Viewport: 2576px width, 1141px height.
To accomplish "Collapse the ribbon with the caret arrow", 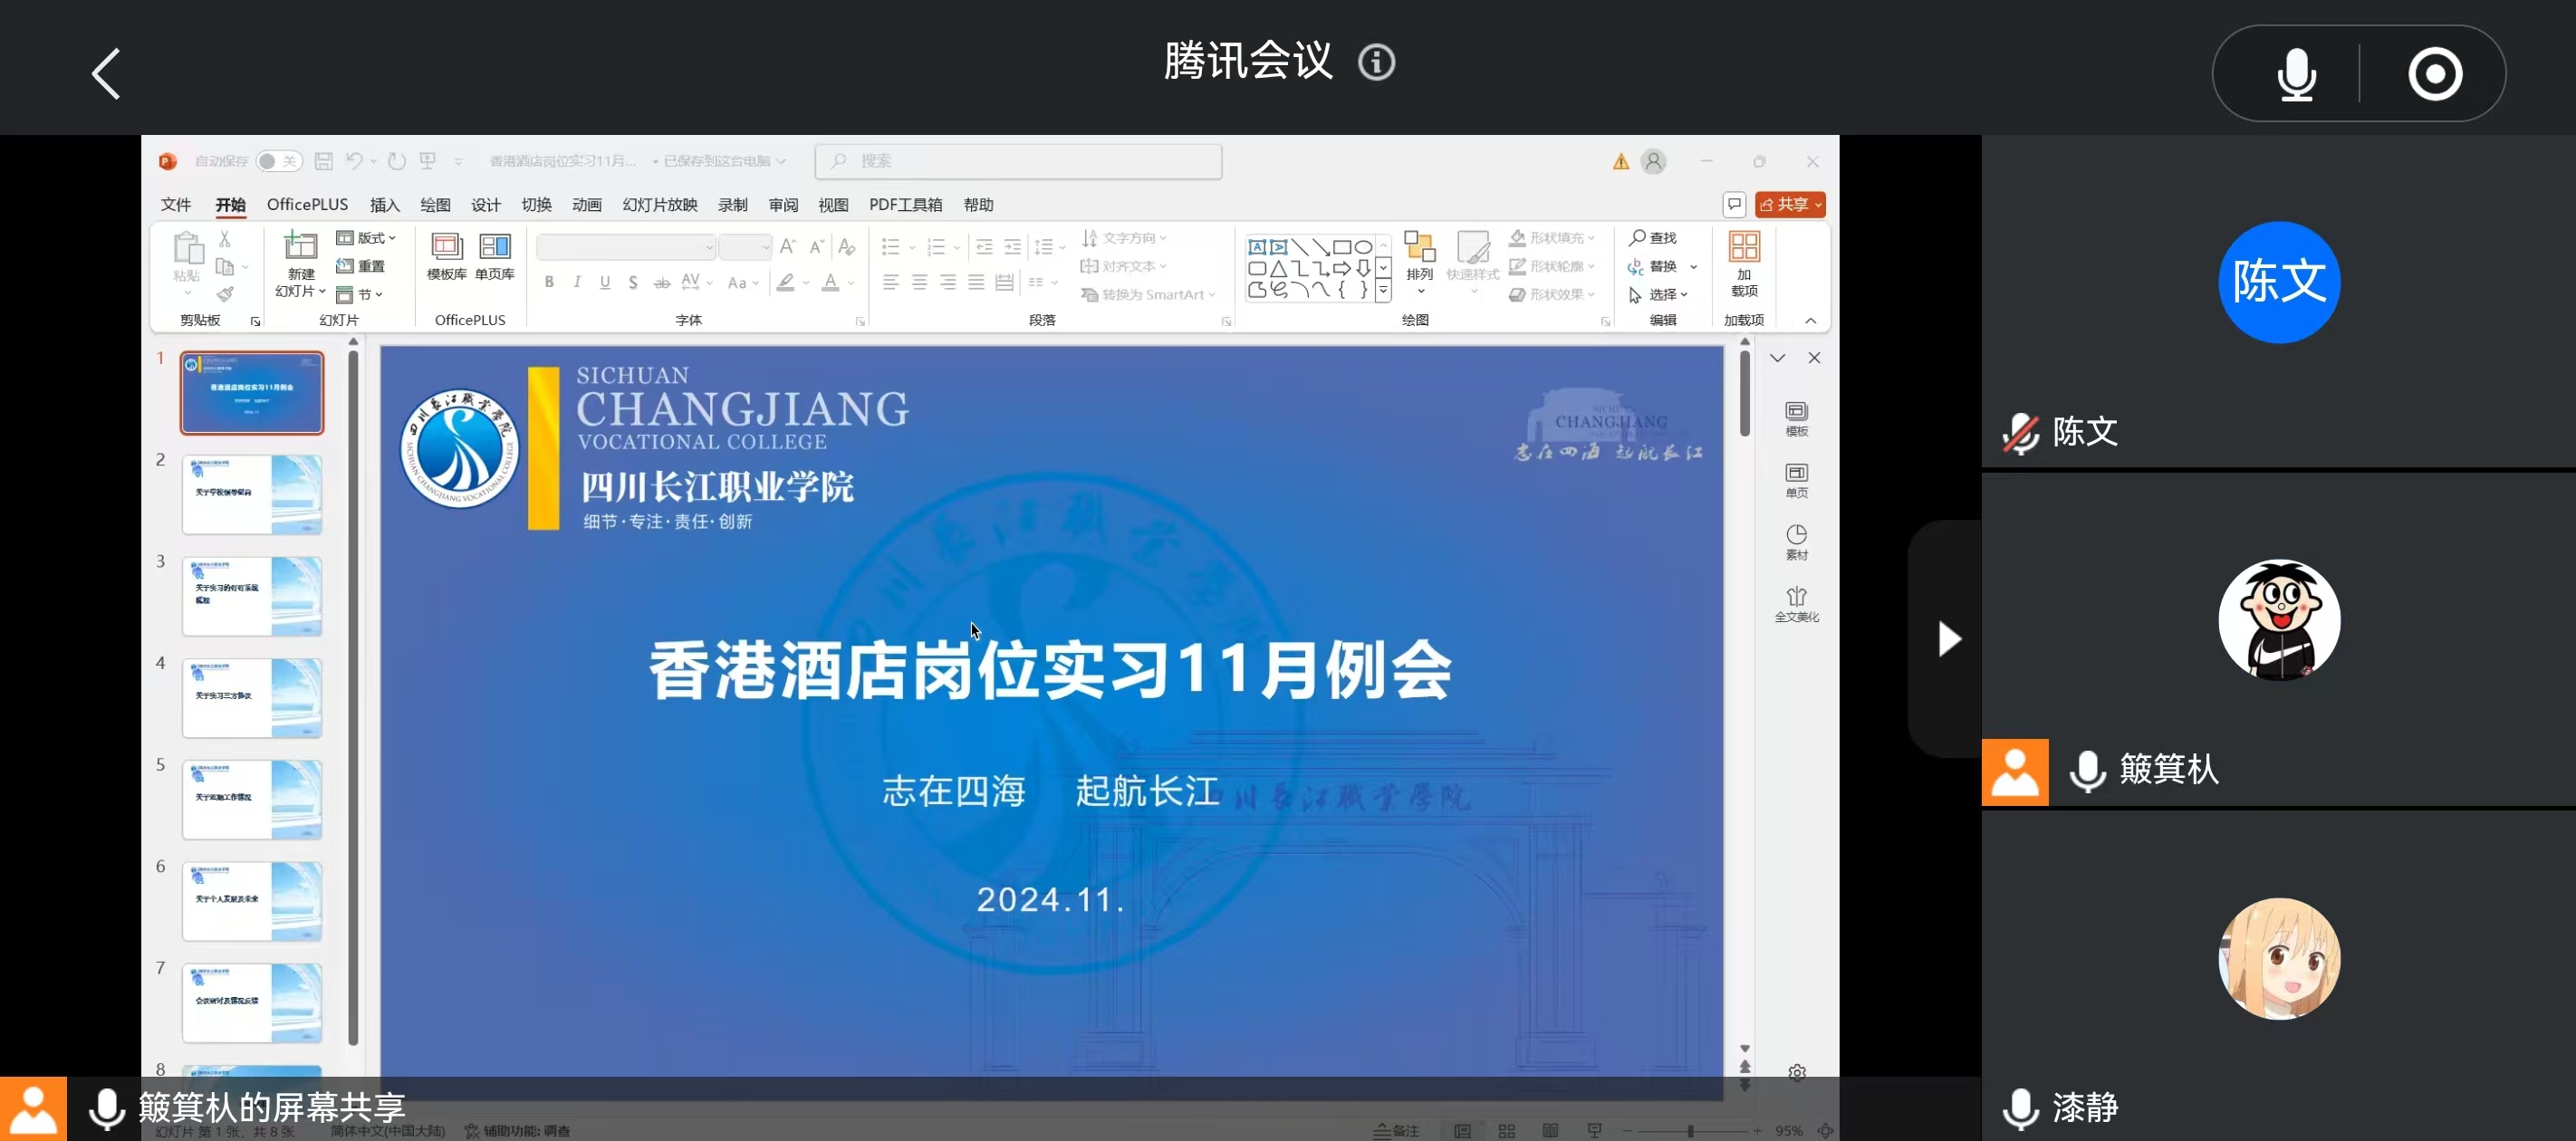I will coord(1810,320).
